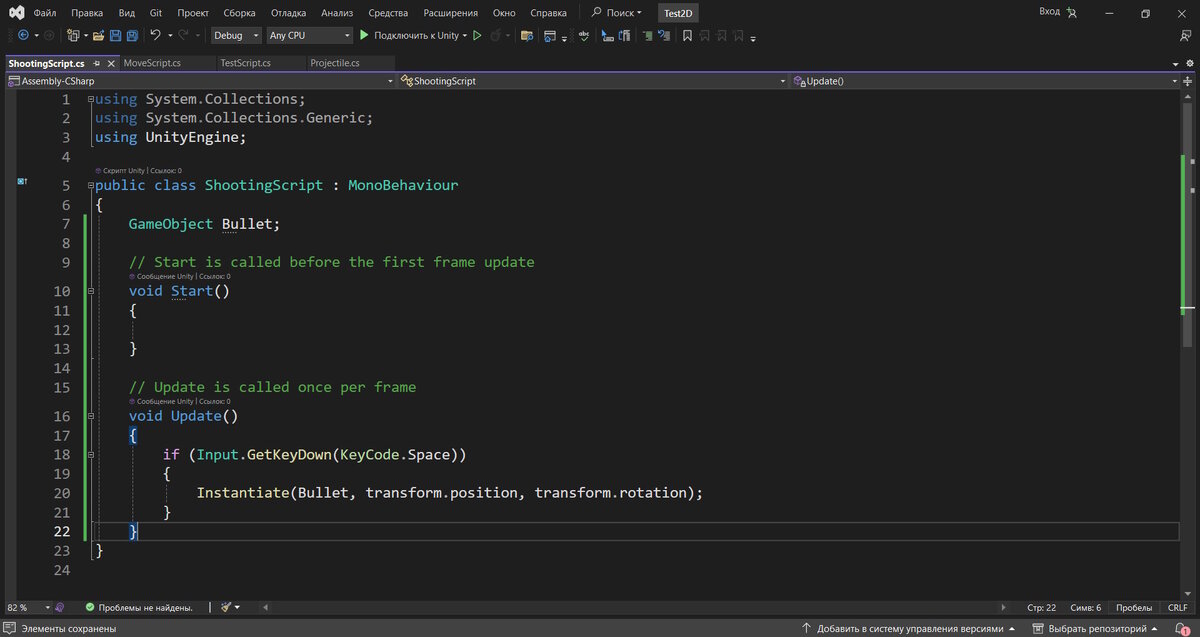The image size is (1200, 637).
Task: Open the Расширения menu
Action: [x=451, y=13]
